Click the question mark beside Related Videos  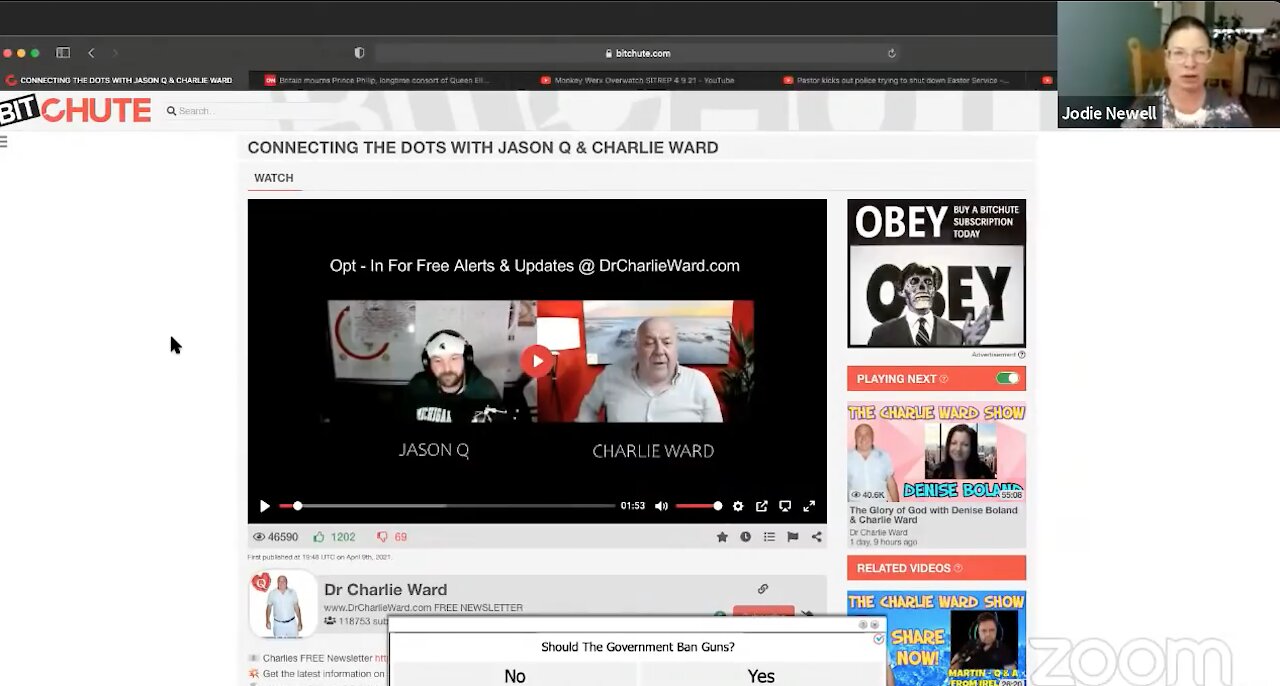click(x=958, y=569)
